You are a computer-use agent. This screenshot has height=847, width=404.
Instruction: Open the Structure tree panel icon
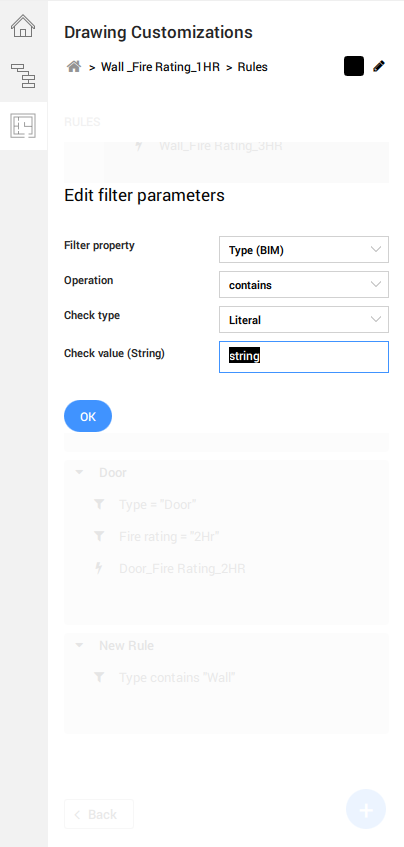23,76
